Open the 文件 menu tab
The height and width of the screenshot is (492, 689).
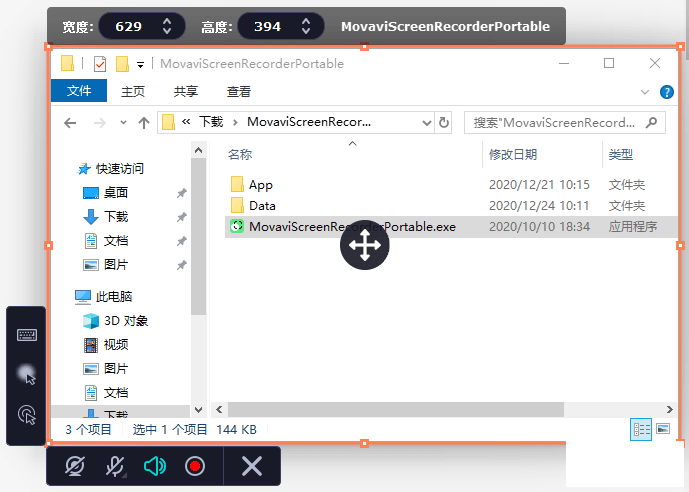[79, 91]
